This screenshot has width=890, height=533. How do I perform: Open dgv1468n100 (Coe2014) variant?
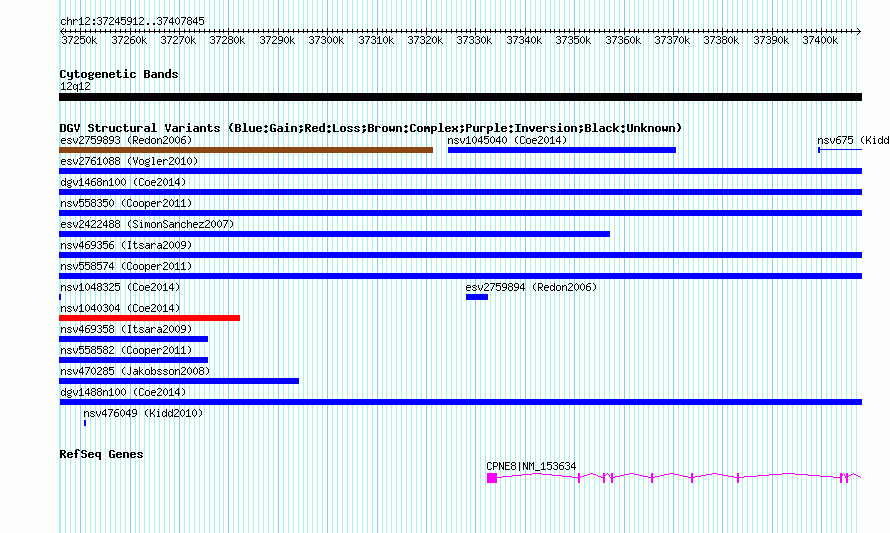(x=123, y=182)
